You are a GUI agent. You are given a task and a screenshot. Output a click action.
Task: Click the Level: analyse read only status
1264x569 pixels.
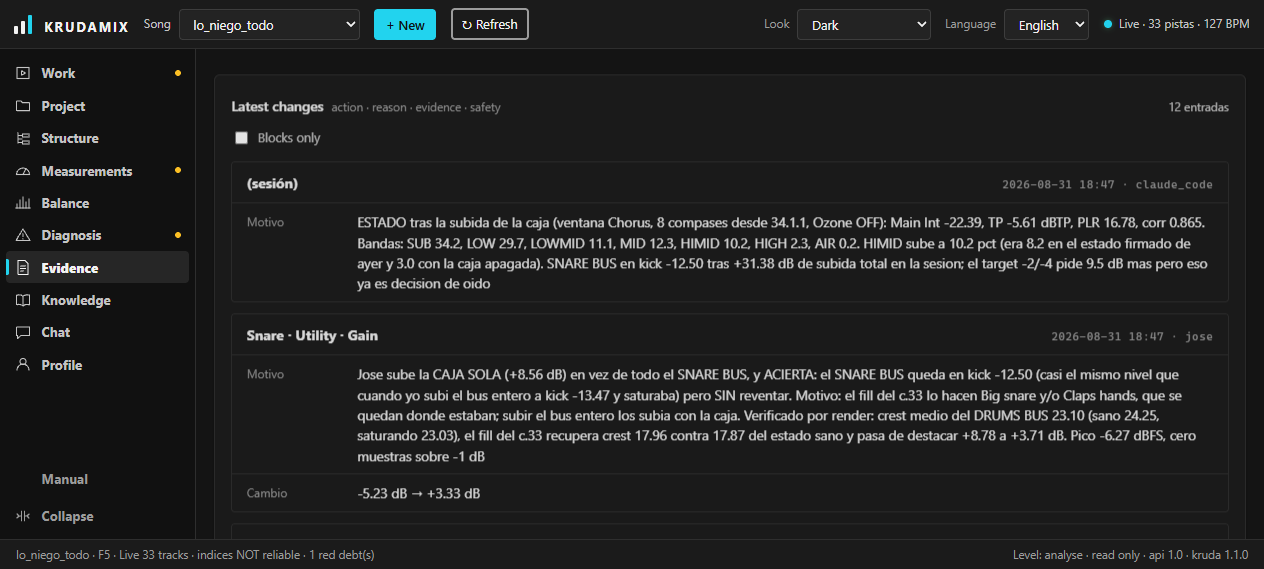(x=1130, y=554)
